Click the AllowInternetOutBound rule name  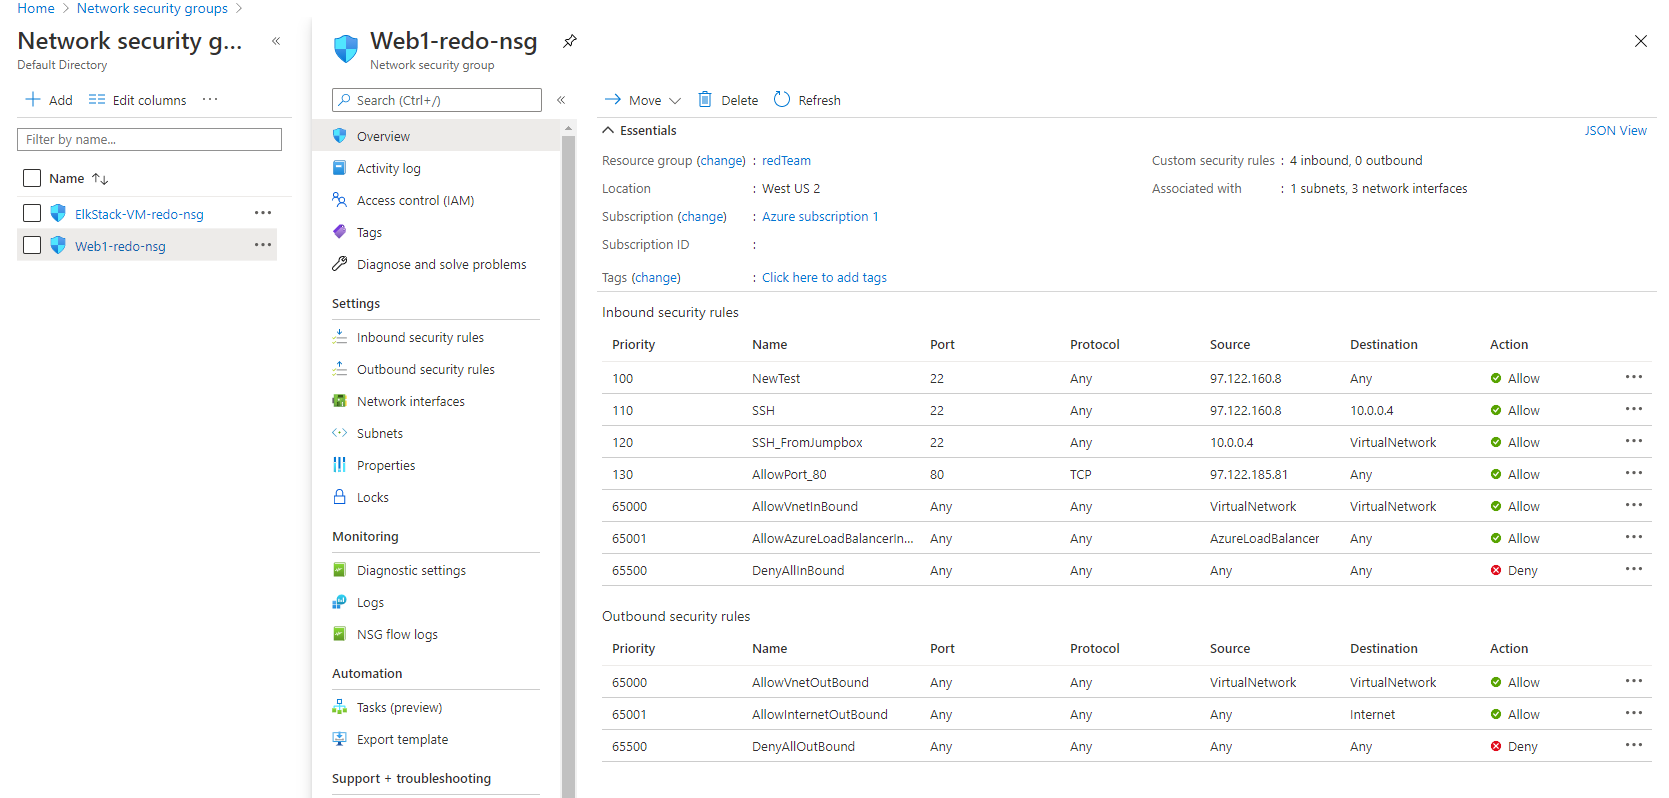click(820, 715)
